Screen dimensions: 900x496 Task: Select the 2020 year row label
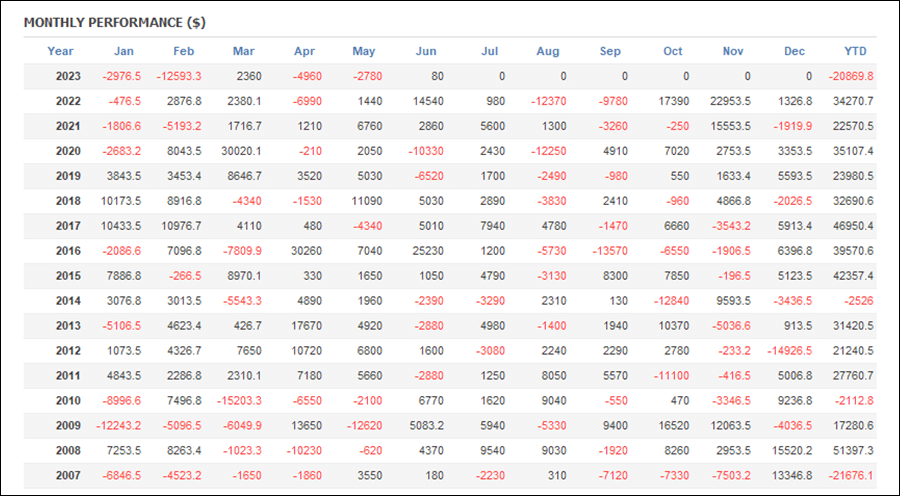coord(68,152)
